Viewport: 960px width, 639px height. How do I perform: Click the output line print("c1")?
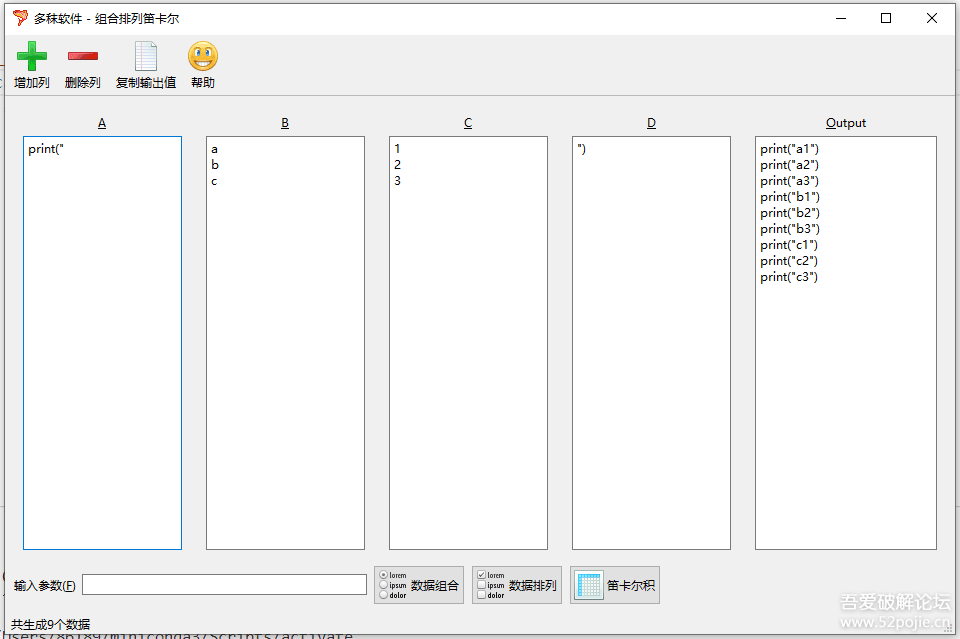click(789, 245)
